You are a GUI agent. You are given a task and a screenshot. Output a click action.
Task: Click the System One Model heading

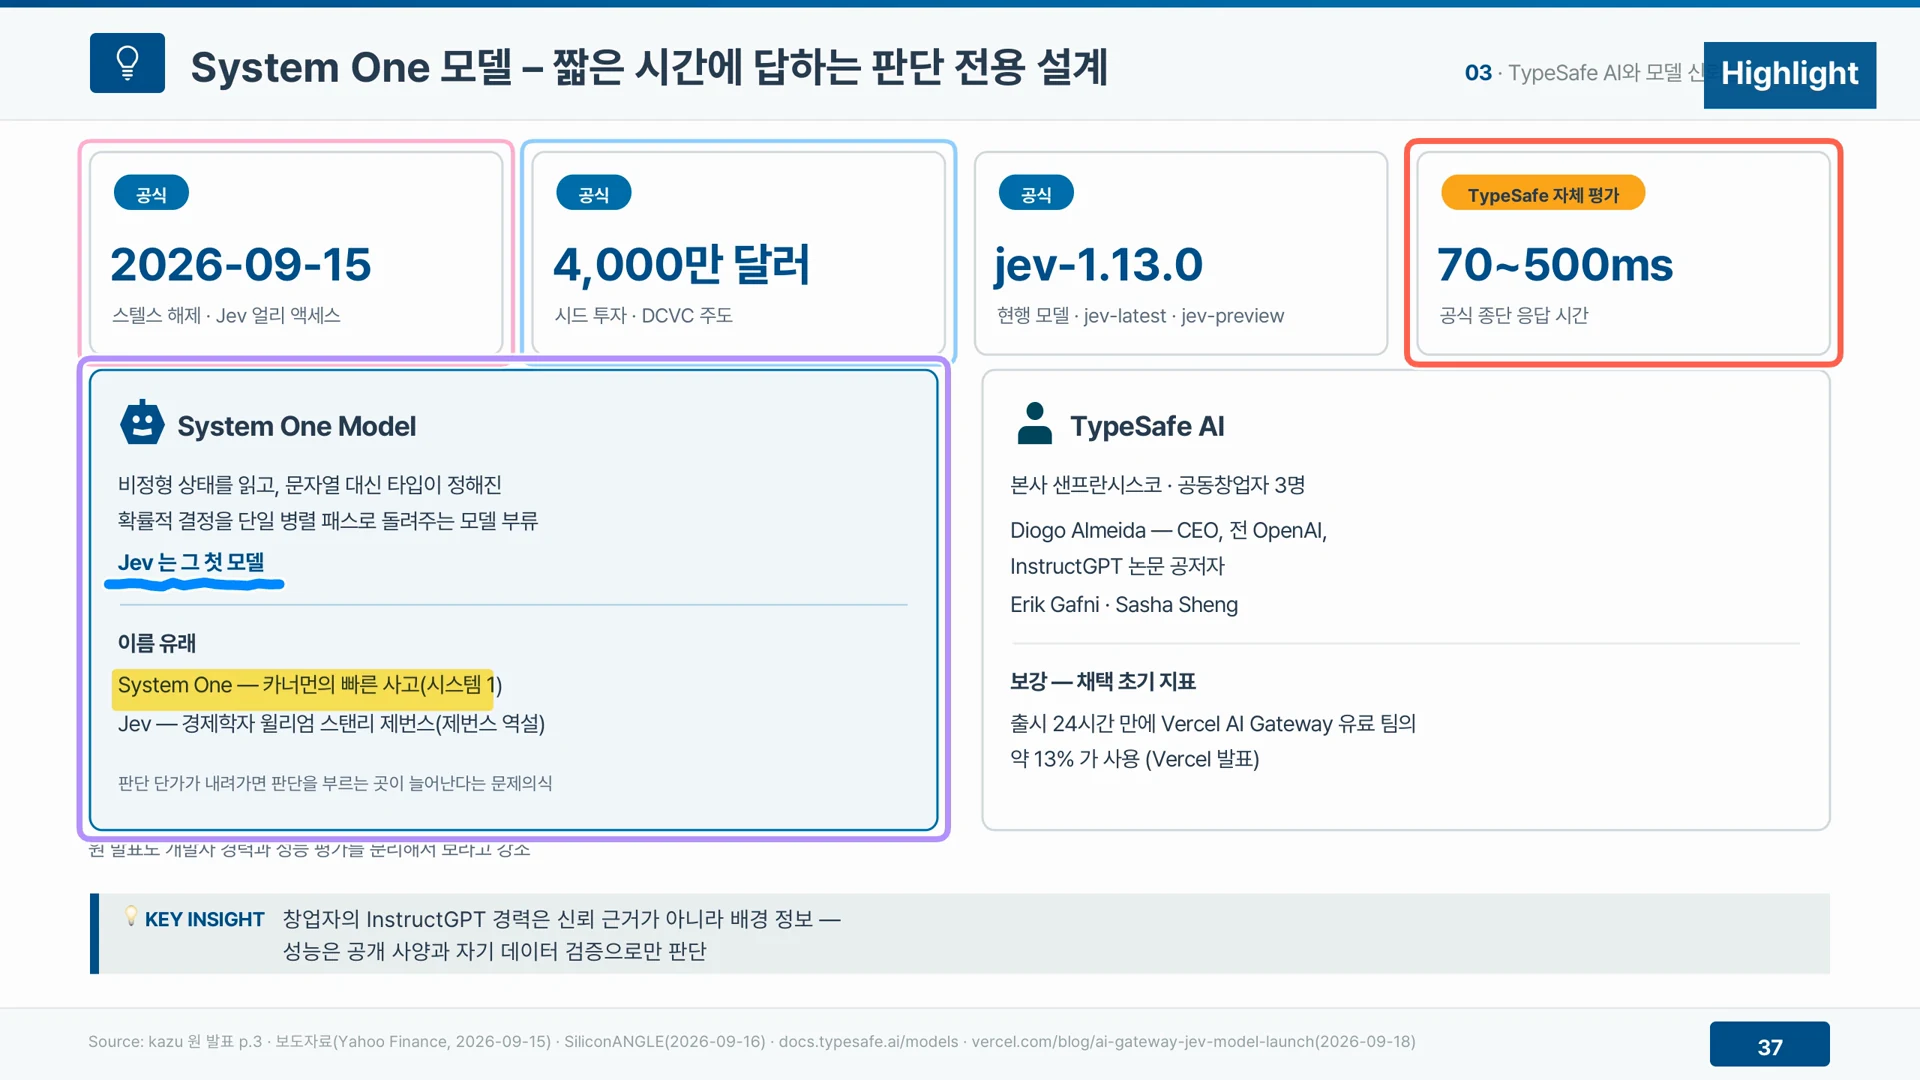coord(296,426)
